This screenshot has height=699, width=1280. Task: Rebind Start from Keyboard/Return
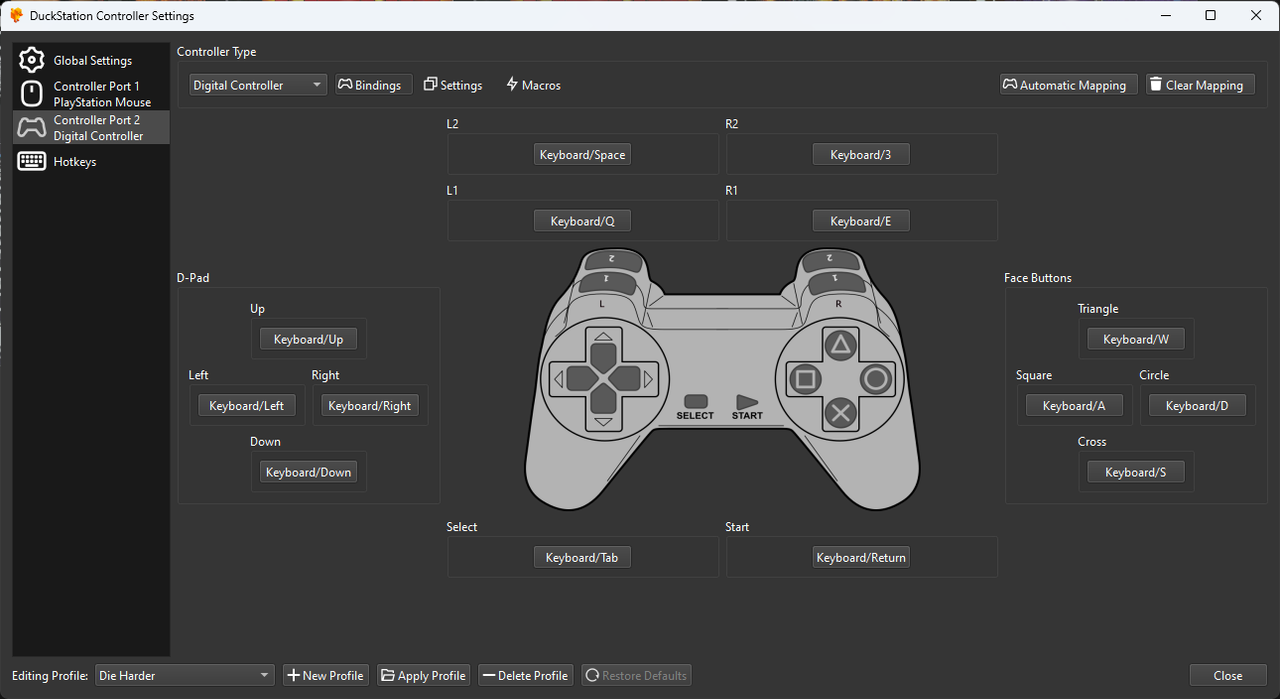(861, 557)
